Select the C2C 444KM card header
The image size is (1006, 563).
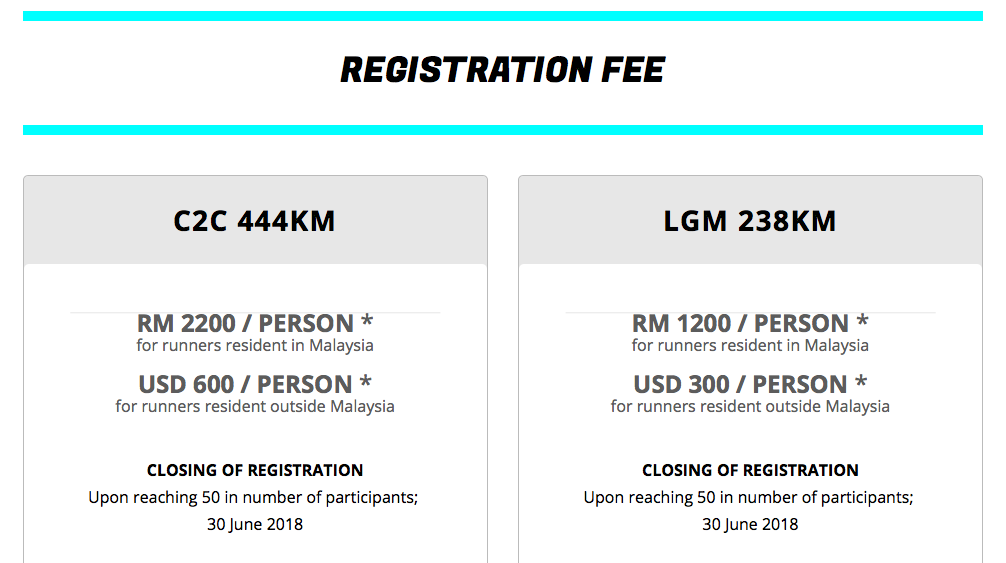pos(255,221)
